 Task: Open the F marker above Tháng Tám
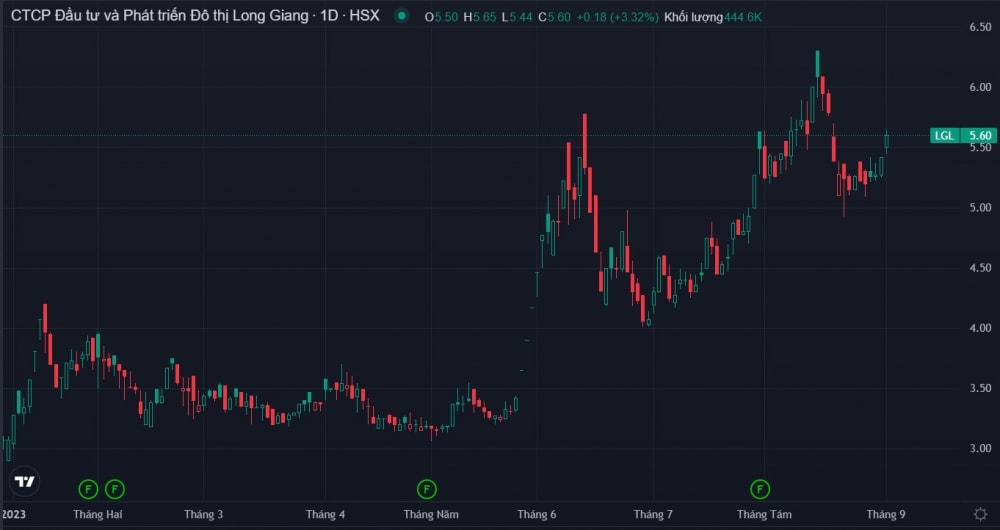[x=760, y=489]
